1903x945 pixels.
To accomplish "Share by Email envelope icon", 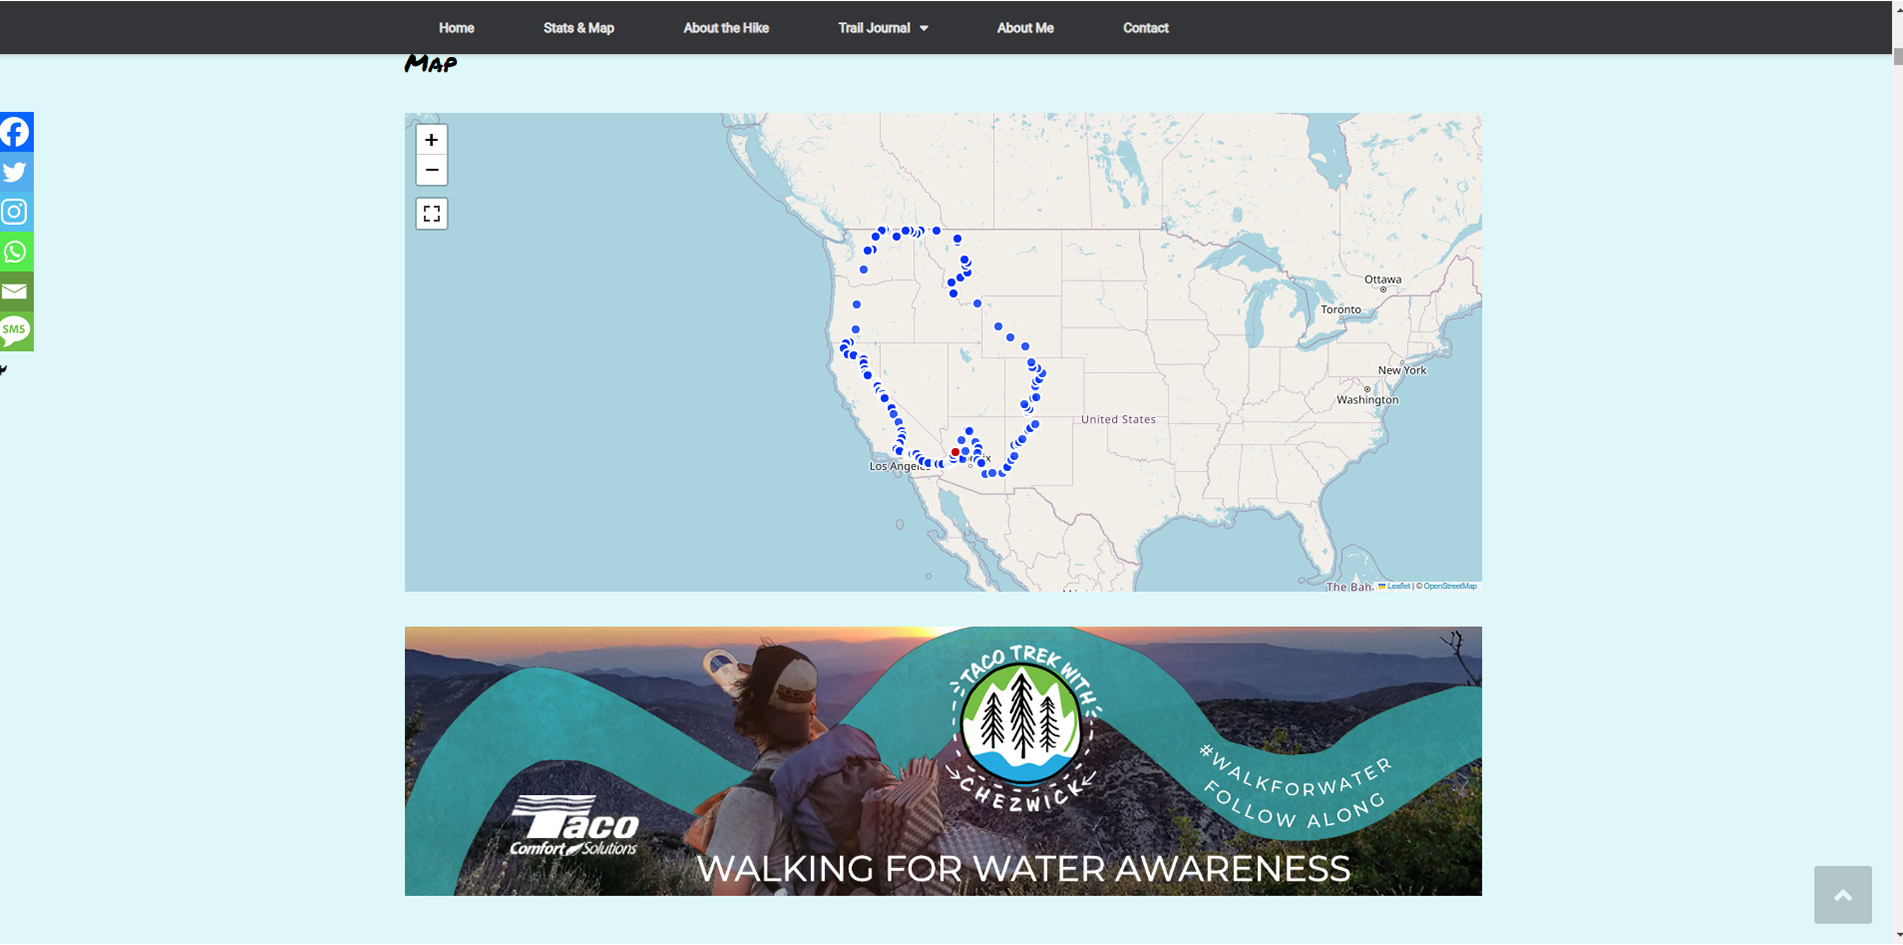I will coord(16,292).
